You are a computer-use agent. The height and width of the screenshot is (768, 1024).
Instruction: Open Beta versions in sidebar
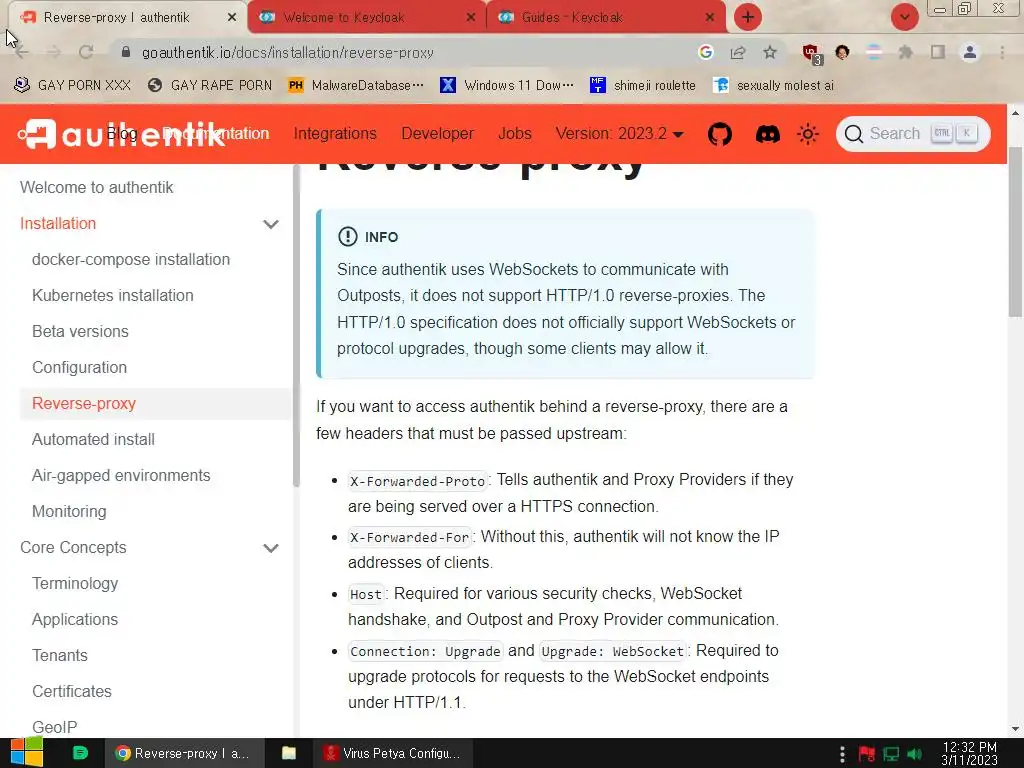[x=80, y=331]
